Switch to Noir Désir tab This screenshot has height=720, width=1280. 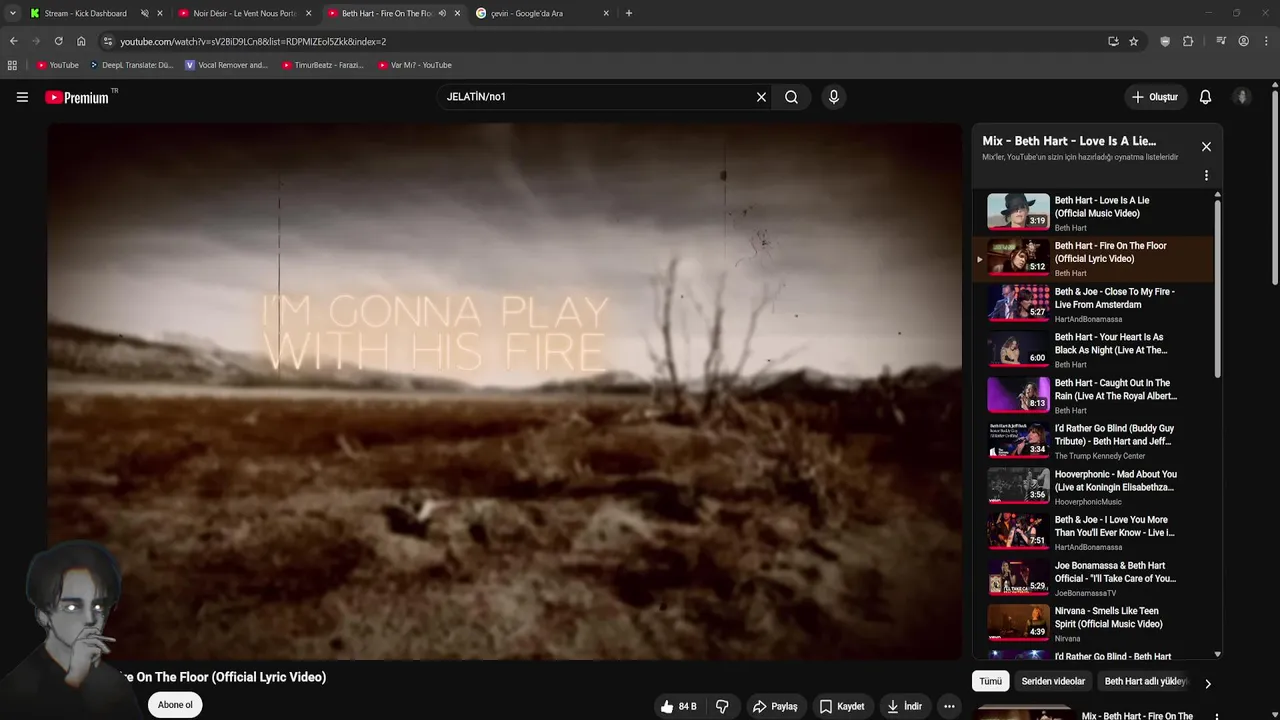pos(245,13)
